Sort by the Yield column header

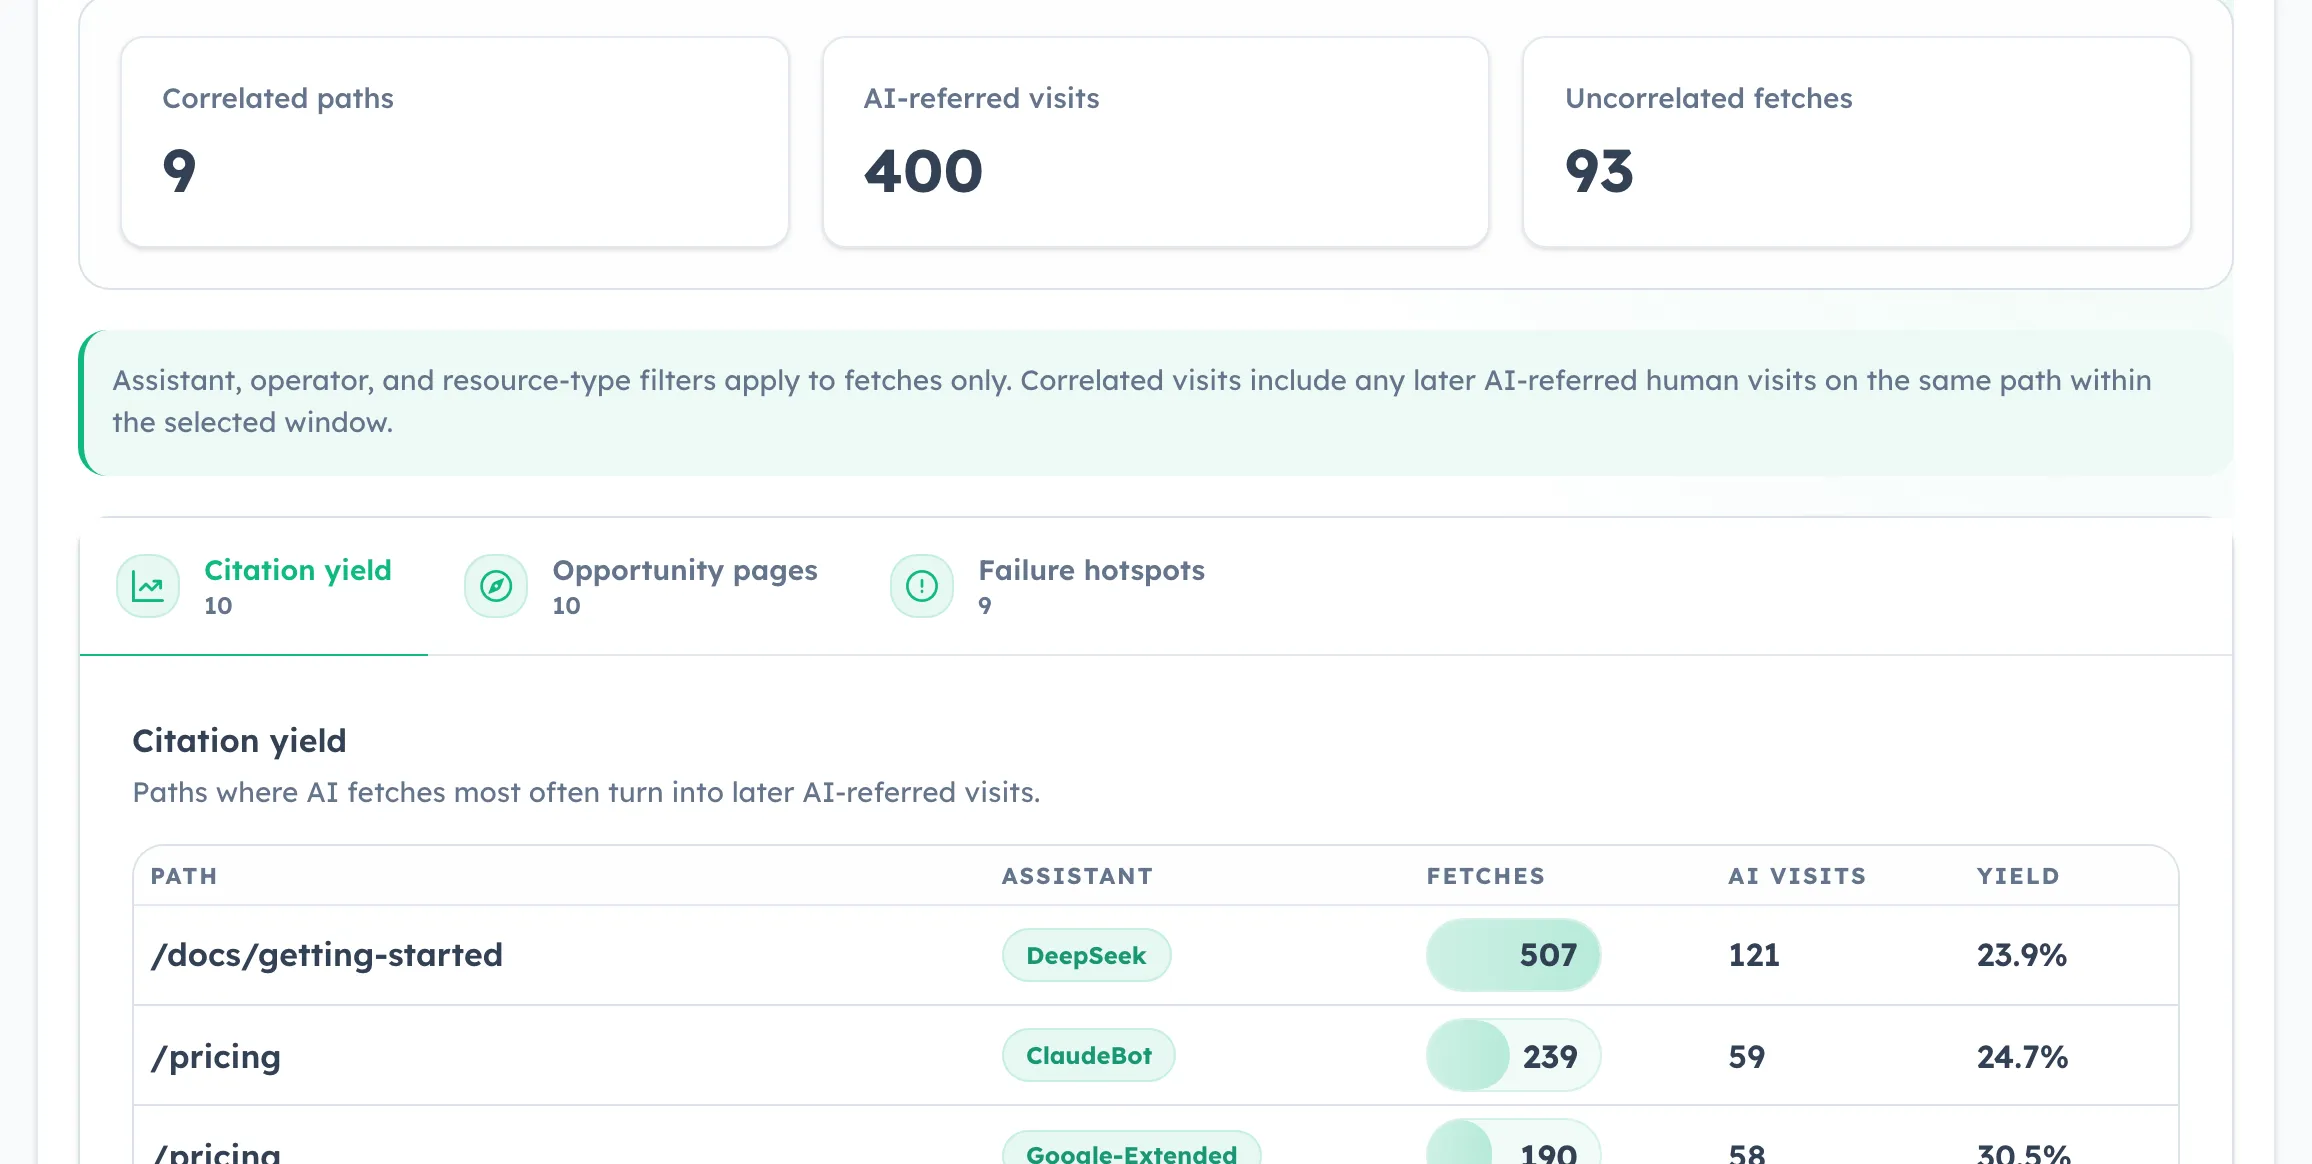[x=2018, y=876]
